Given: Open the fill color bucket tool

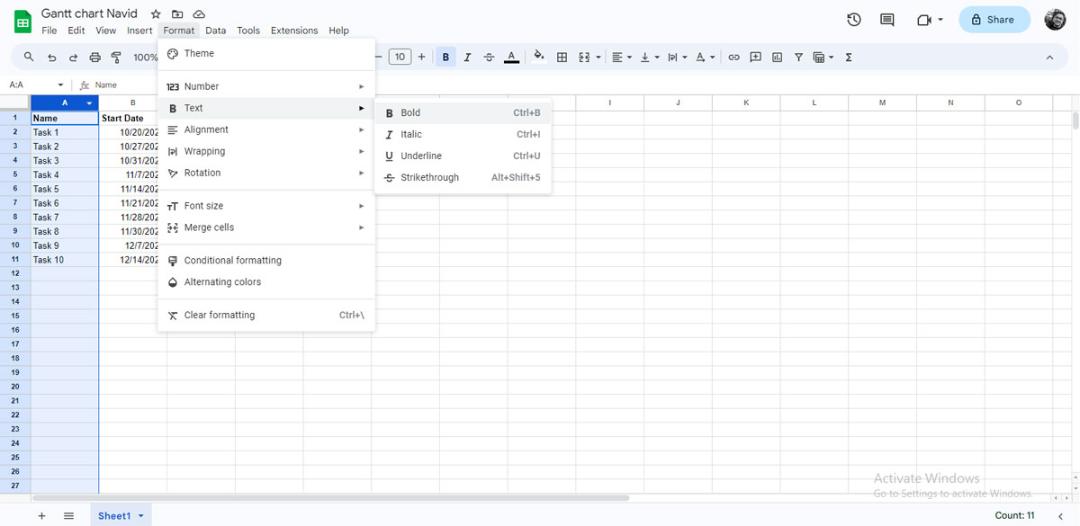Looking at the screenshot, I should (539, 56).
